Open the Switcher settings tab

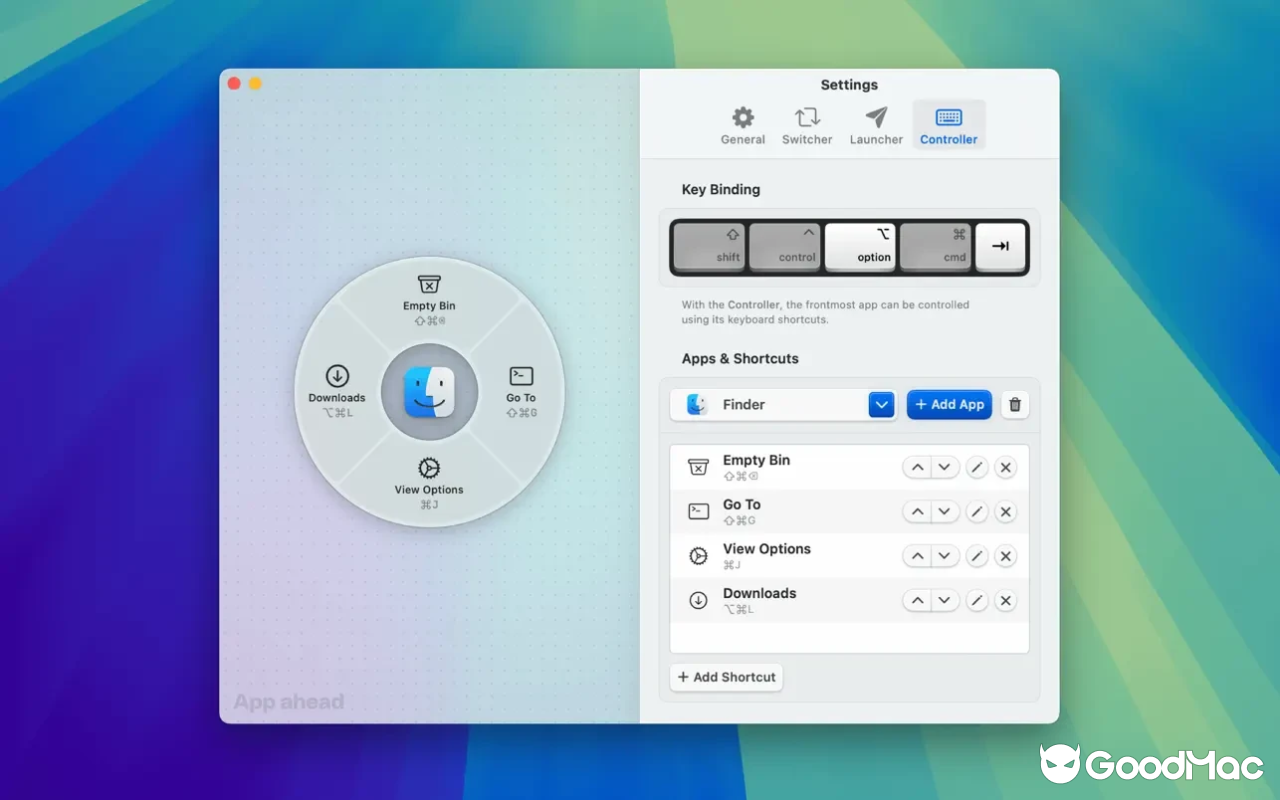(x=807, y=123)
